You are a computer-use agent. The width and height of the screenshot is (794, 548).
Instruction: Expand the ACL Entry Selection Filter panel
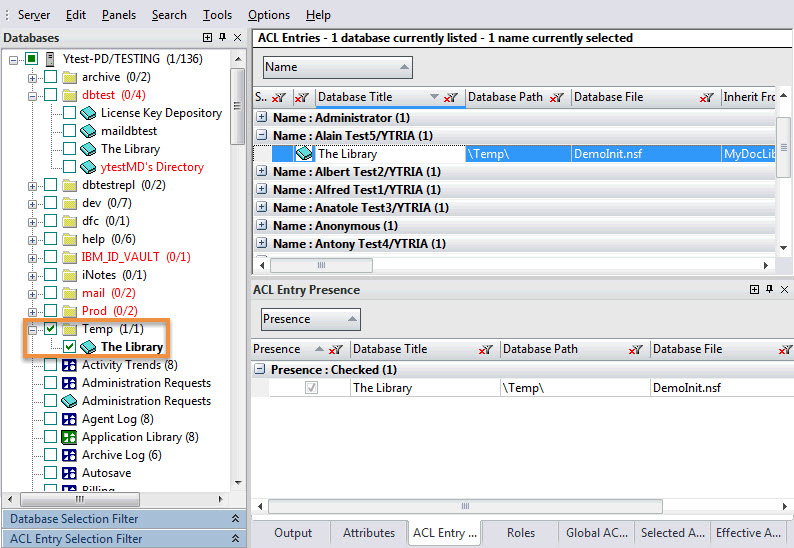pyautogui.click(x=235, y=539)
